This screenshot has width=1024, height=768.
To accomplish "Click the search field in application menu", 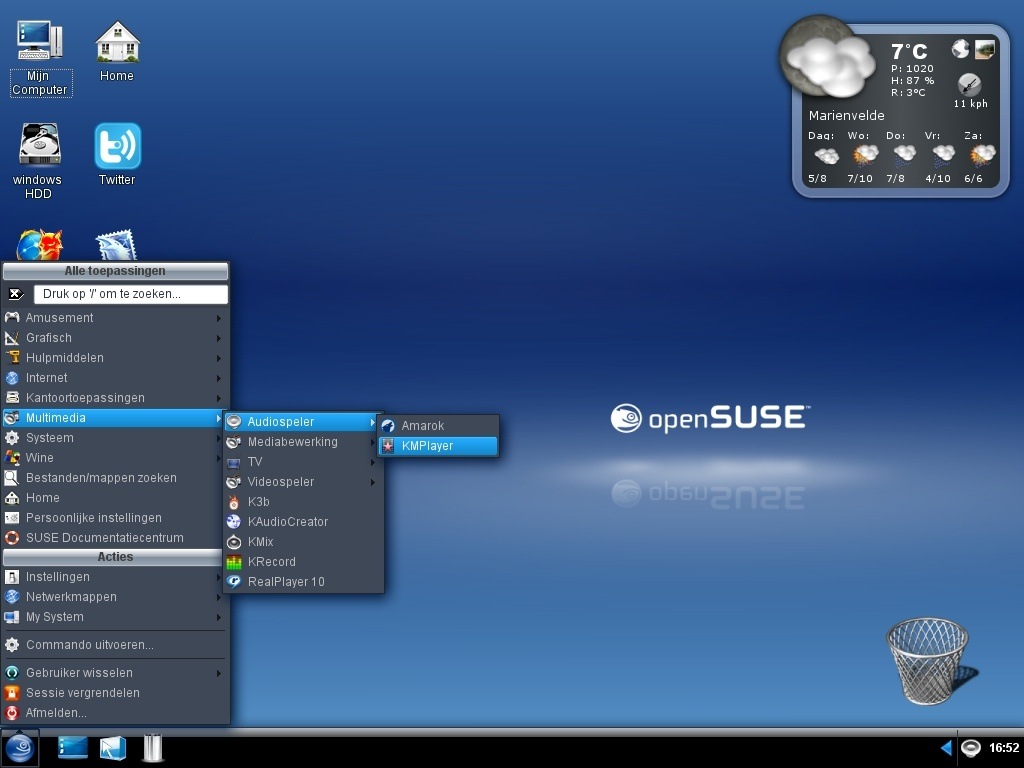I will pyautogui.click(x=131, y=294).
